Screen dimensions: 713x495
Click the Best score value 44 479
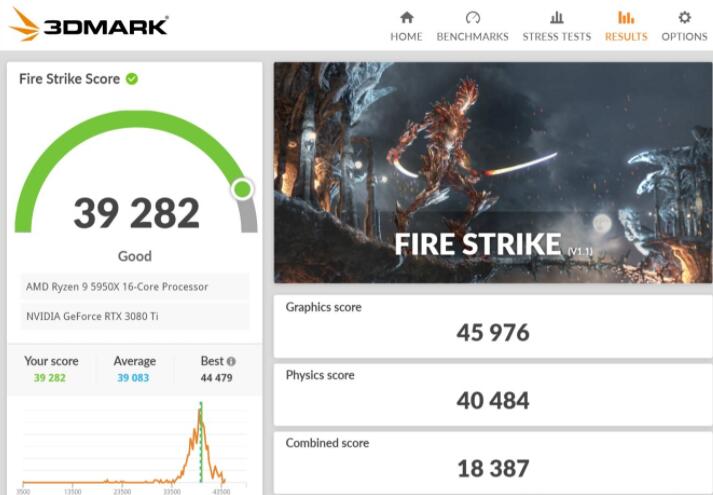click(218, 378)
